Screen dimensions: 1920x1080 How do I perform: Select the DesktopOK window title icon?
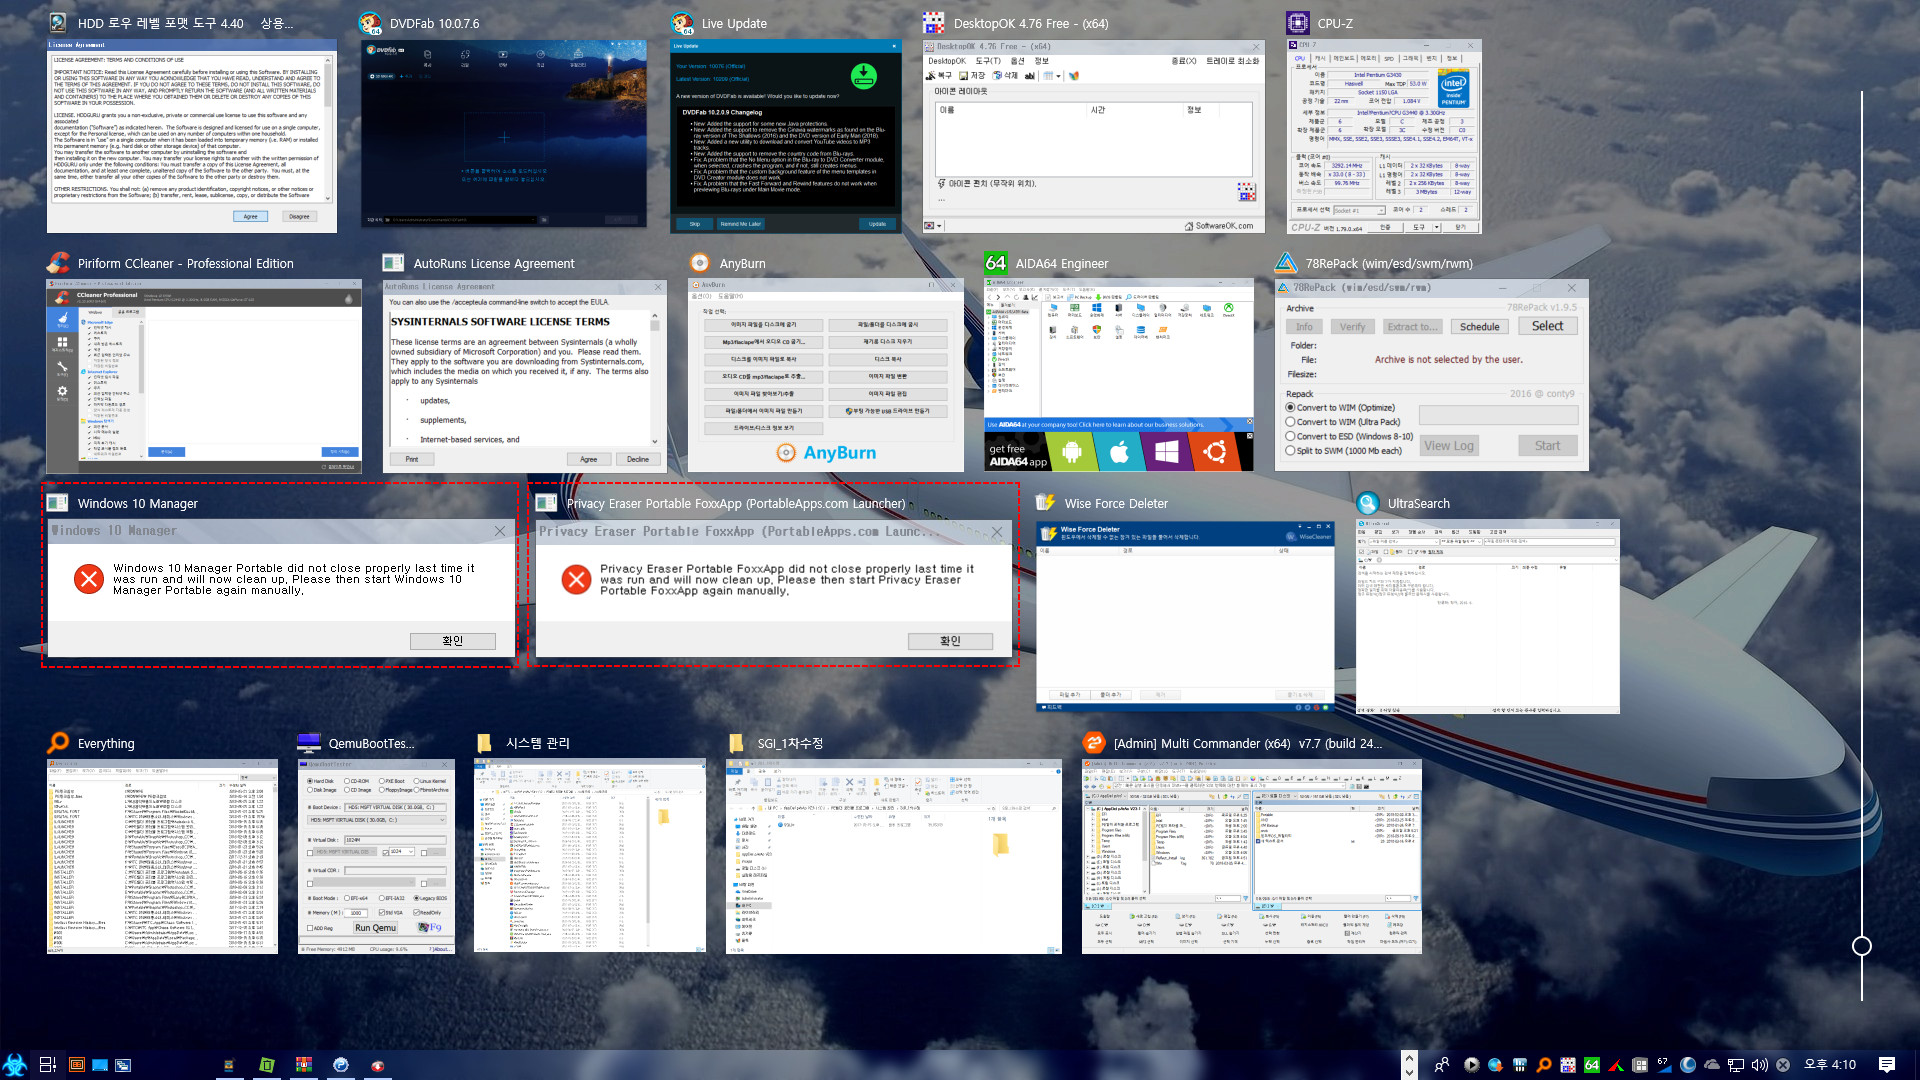(933, 23)
